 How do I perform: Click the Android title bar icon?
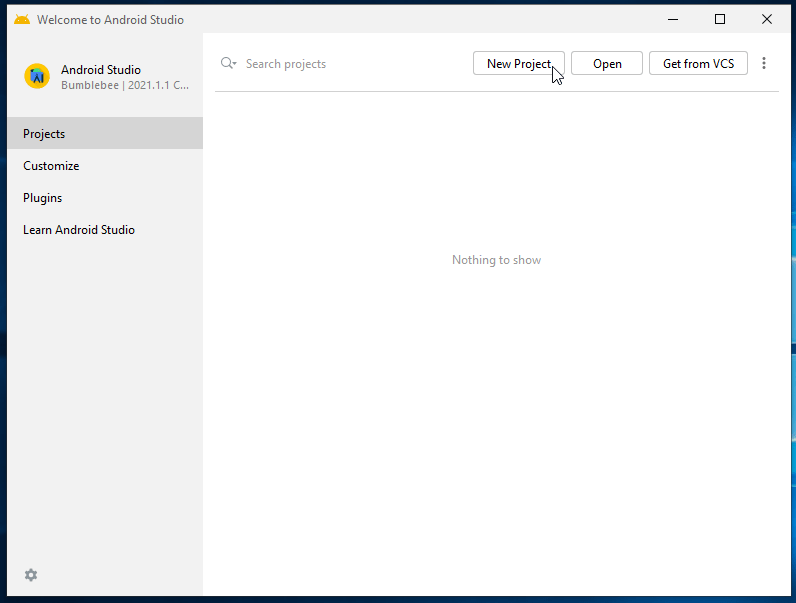coord(22,19)
